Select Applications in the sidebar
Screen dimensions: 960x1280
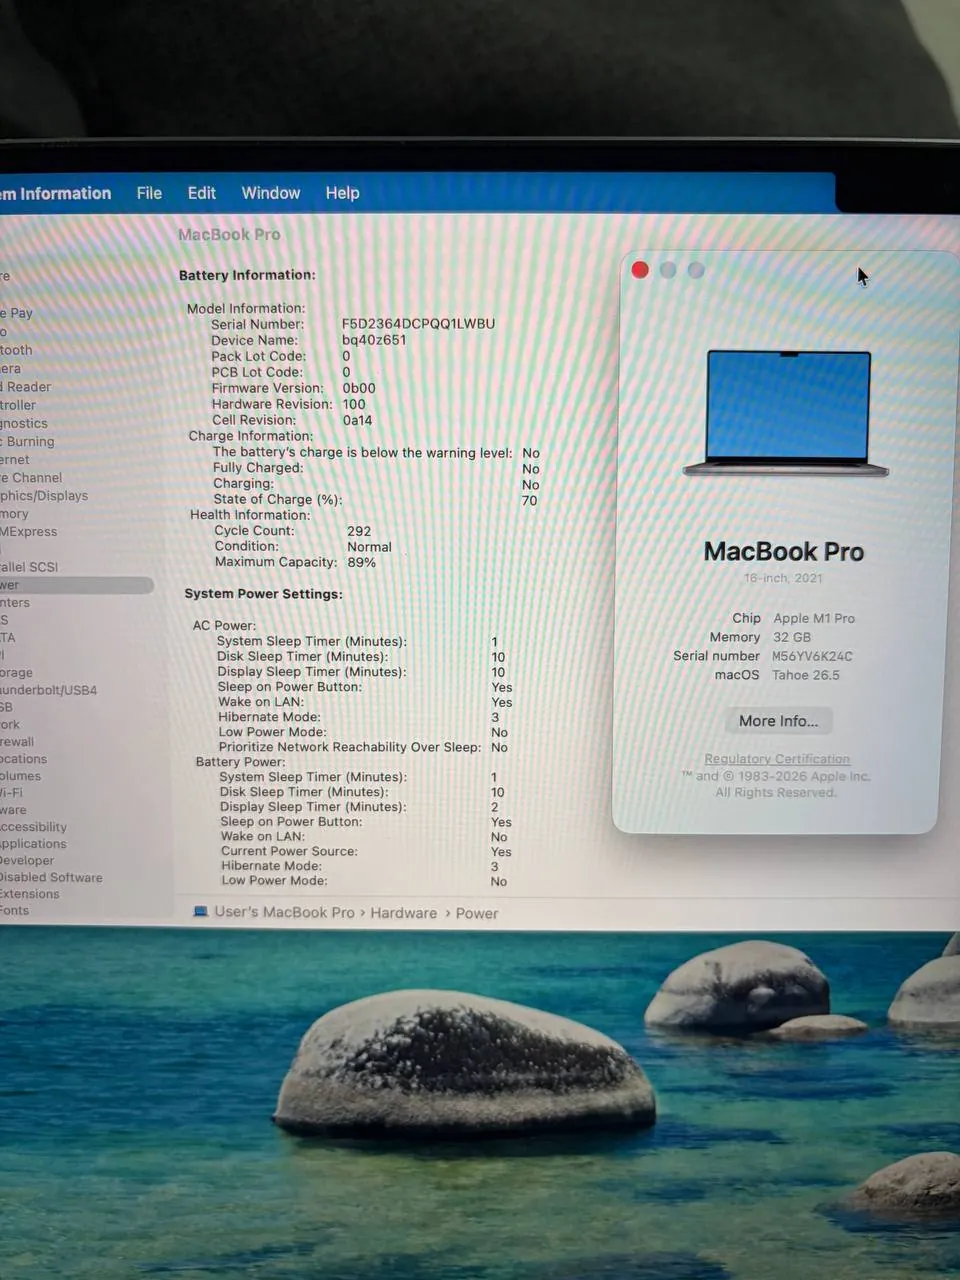(33, 844)
